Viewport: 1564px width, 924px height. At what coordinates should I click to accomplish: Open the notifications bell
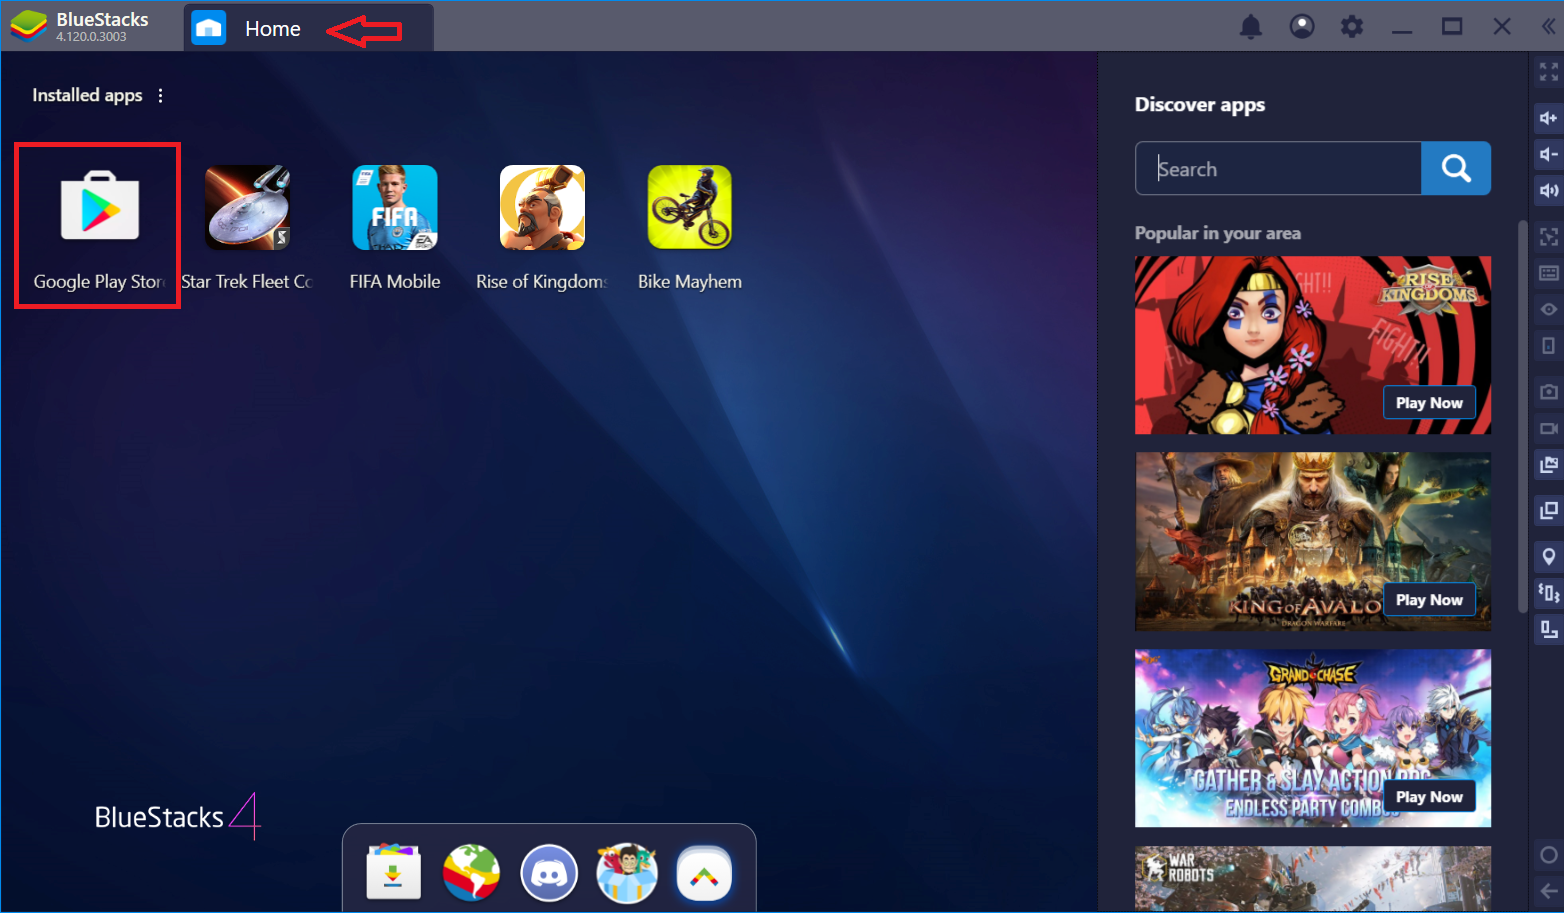pos(1251,27)
